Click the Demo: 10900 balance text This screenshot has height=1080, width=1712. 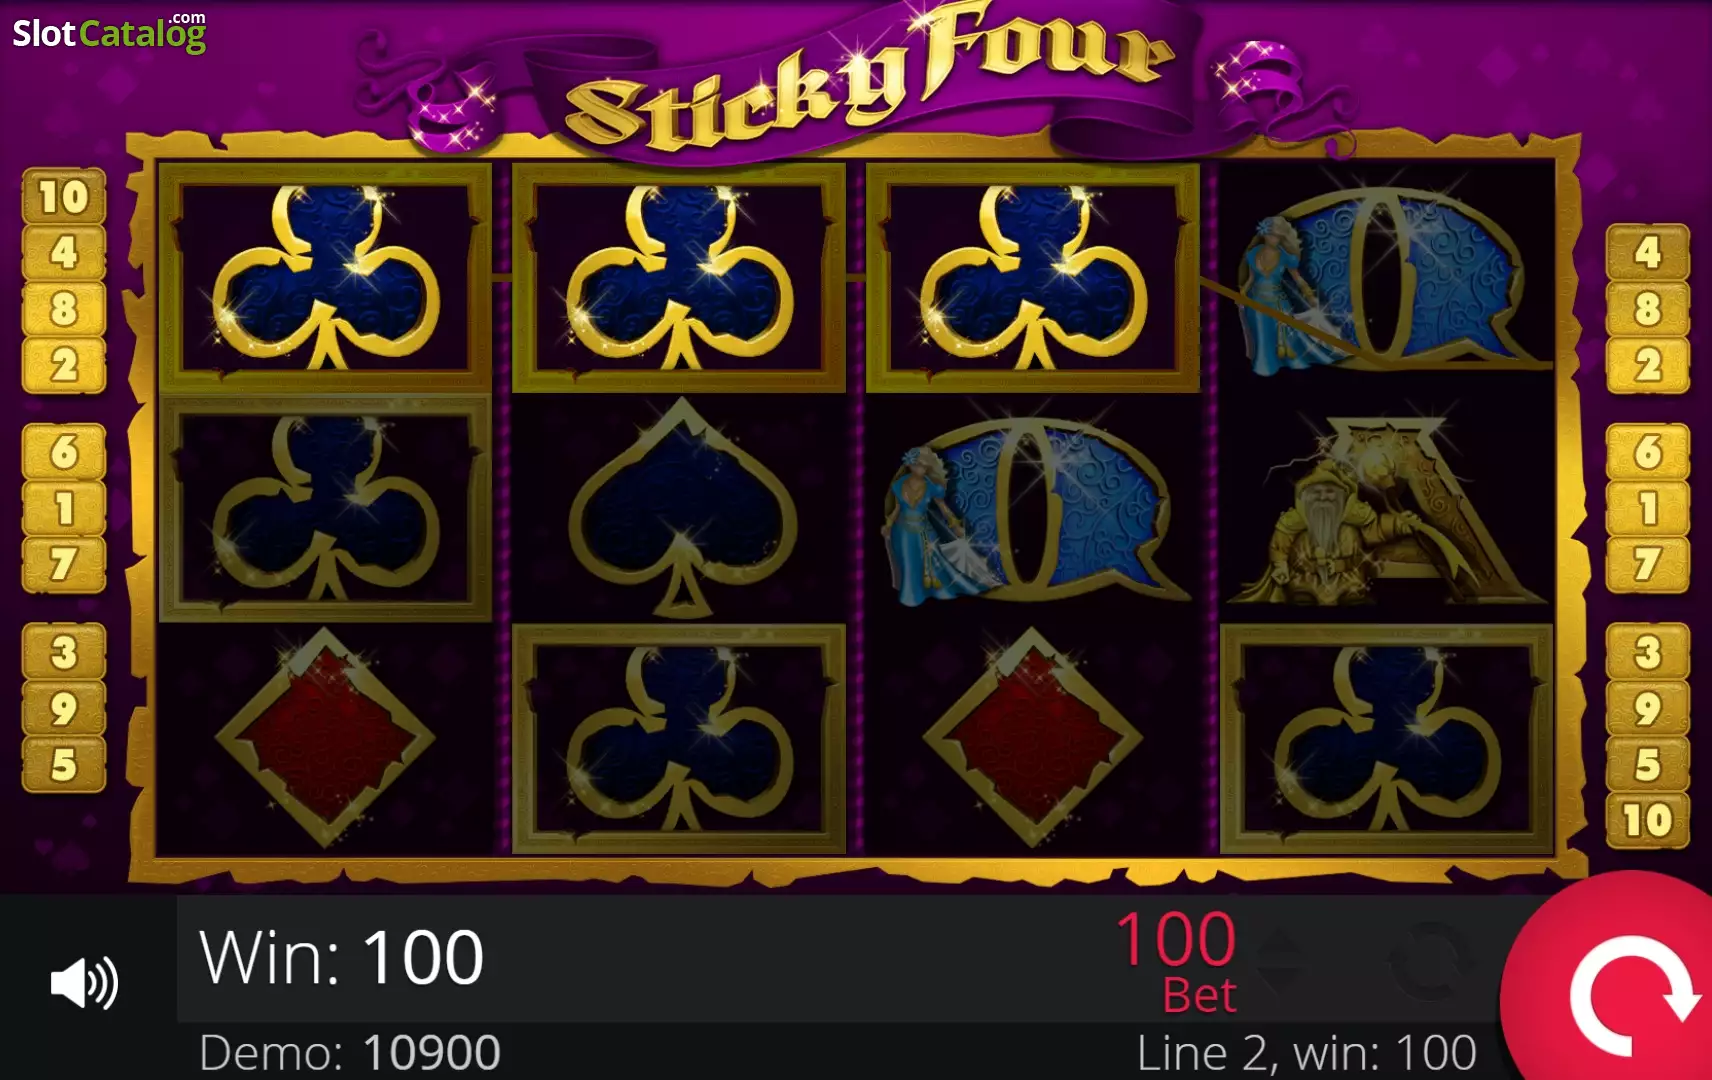point(349,1053)
